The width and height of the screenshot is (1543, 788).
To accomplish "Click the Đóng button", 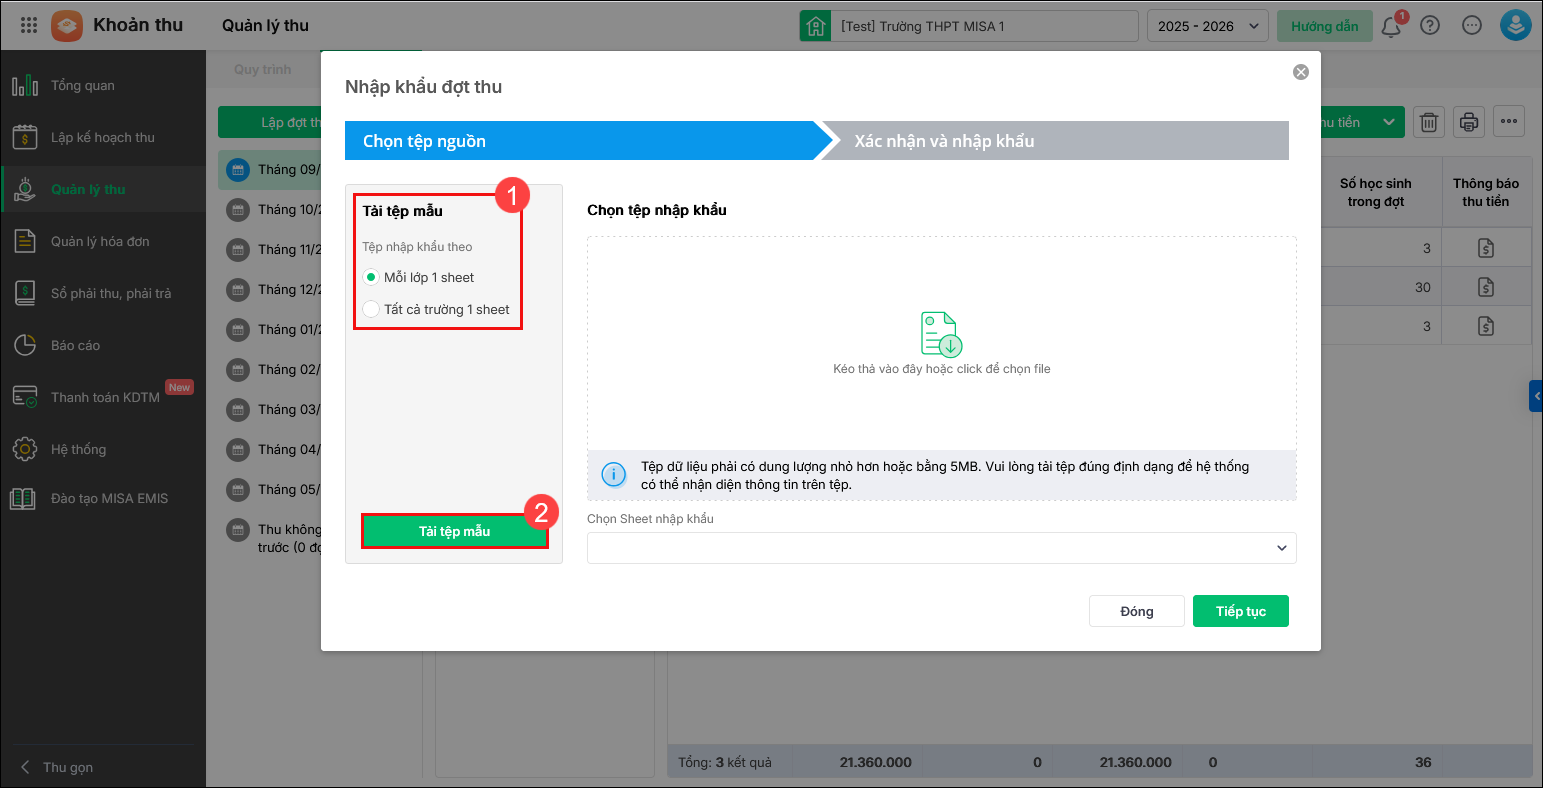I will [1137, 611].
